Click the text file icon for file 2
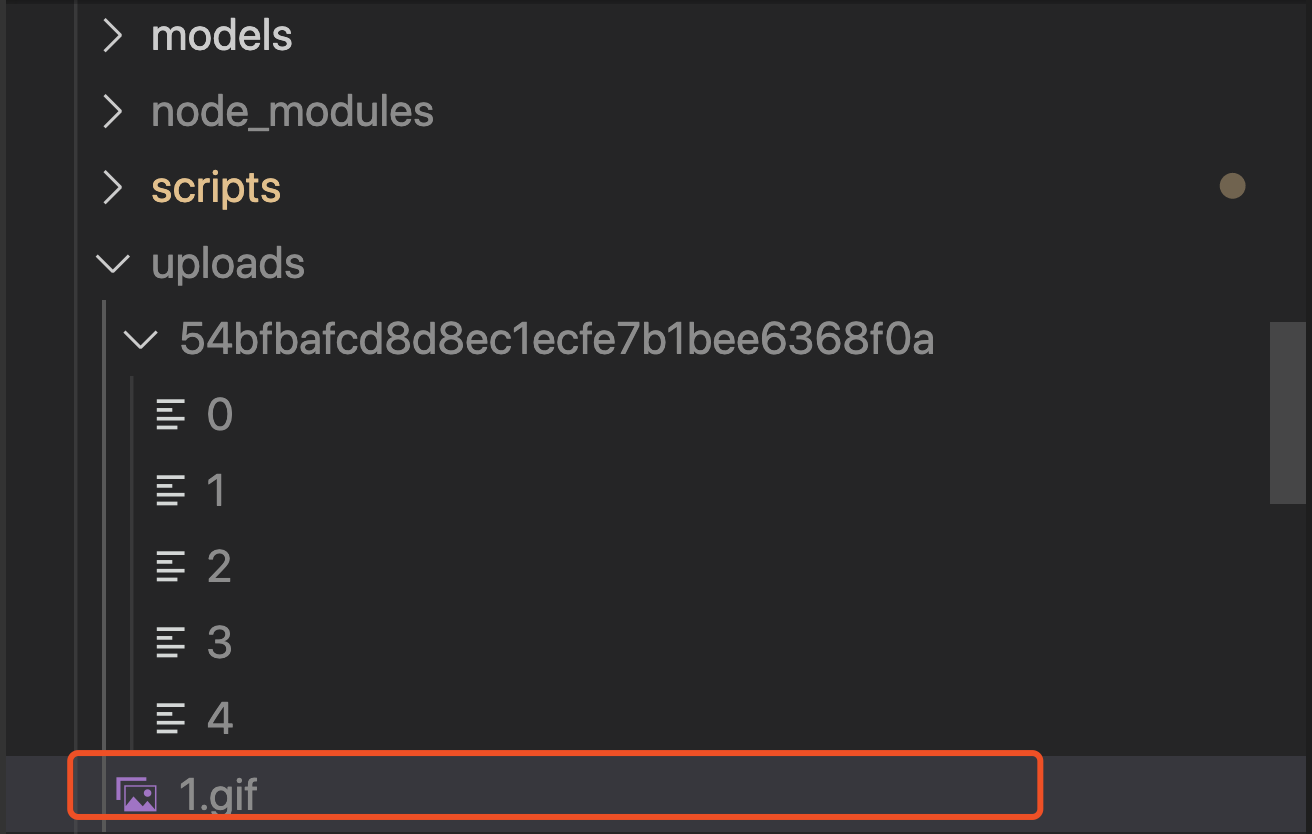Viewport: 1312px width, 834px height. coord(171,567)
